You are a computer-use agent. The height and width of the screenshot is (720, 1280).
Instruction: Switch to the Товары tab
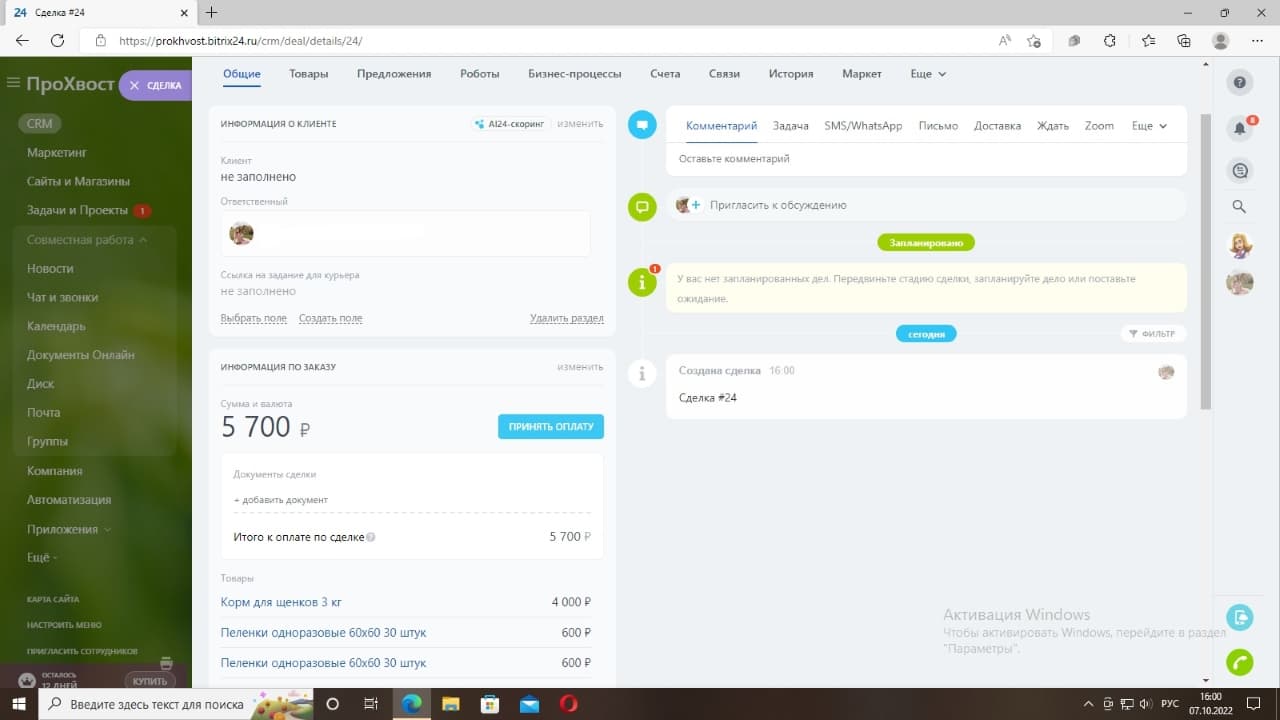point(309,74)
